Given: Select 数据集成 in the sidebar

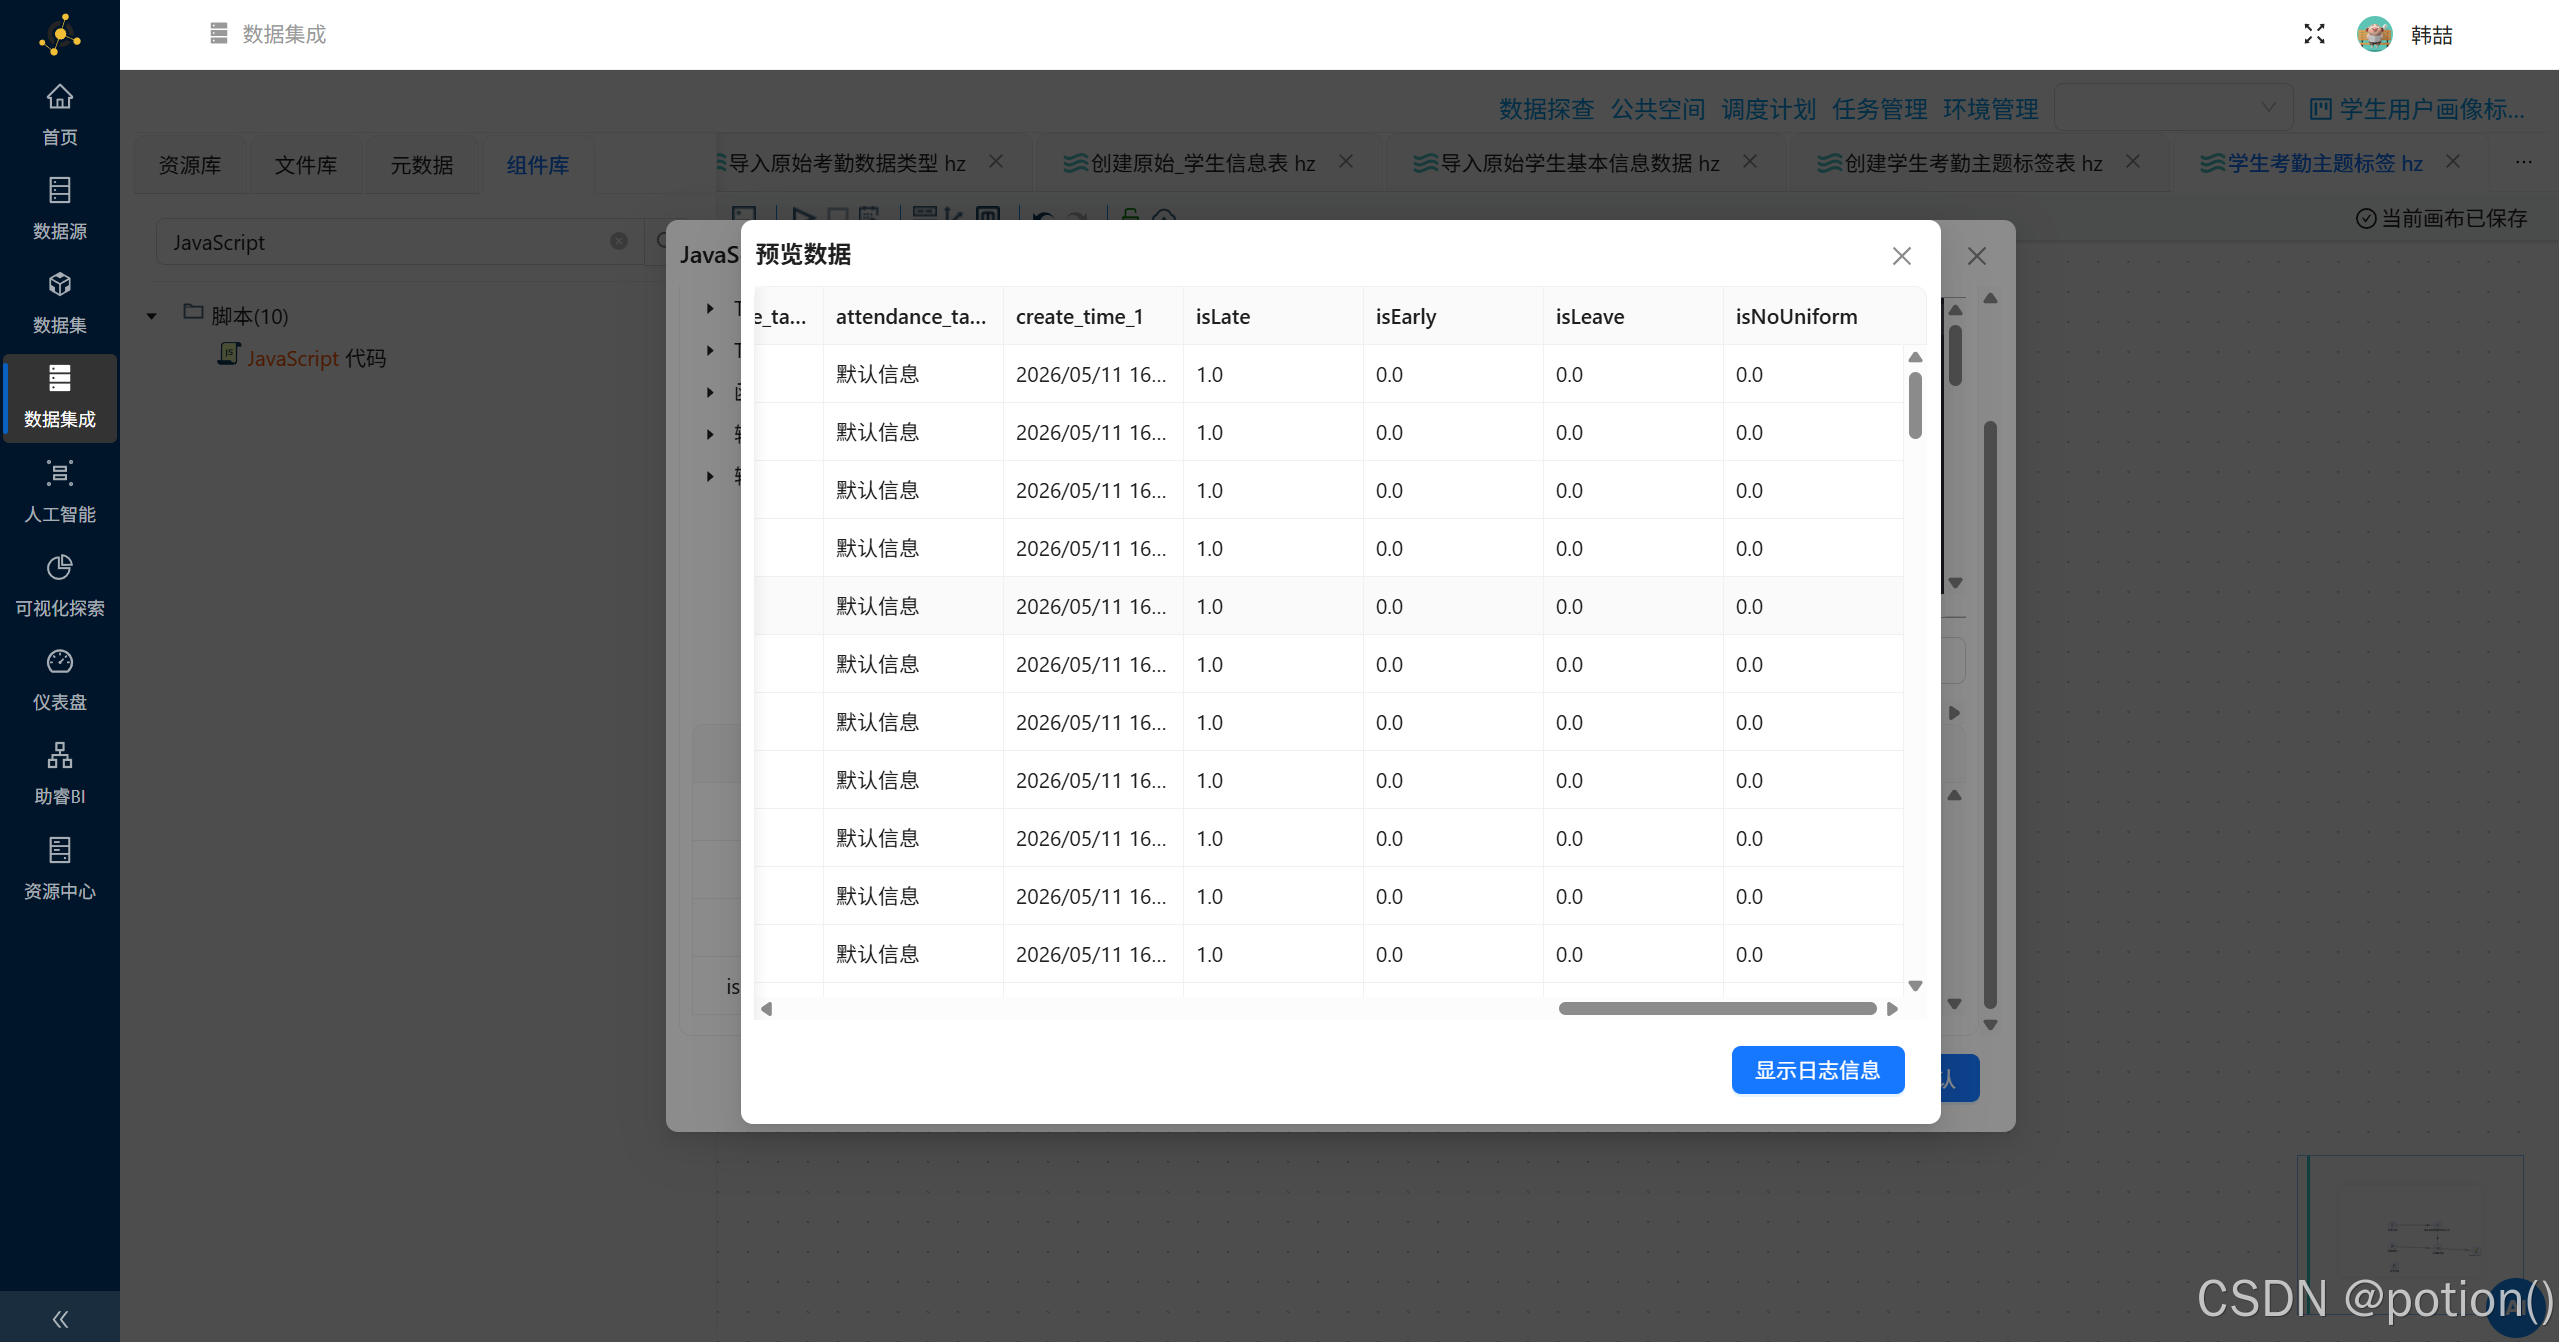Looking at the screenshot, I should [60, 397].
